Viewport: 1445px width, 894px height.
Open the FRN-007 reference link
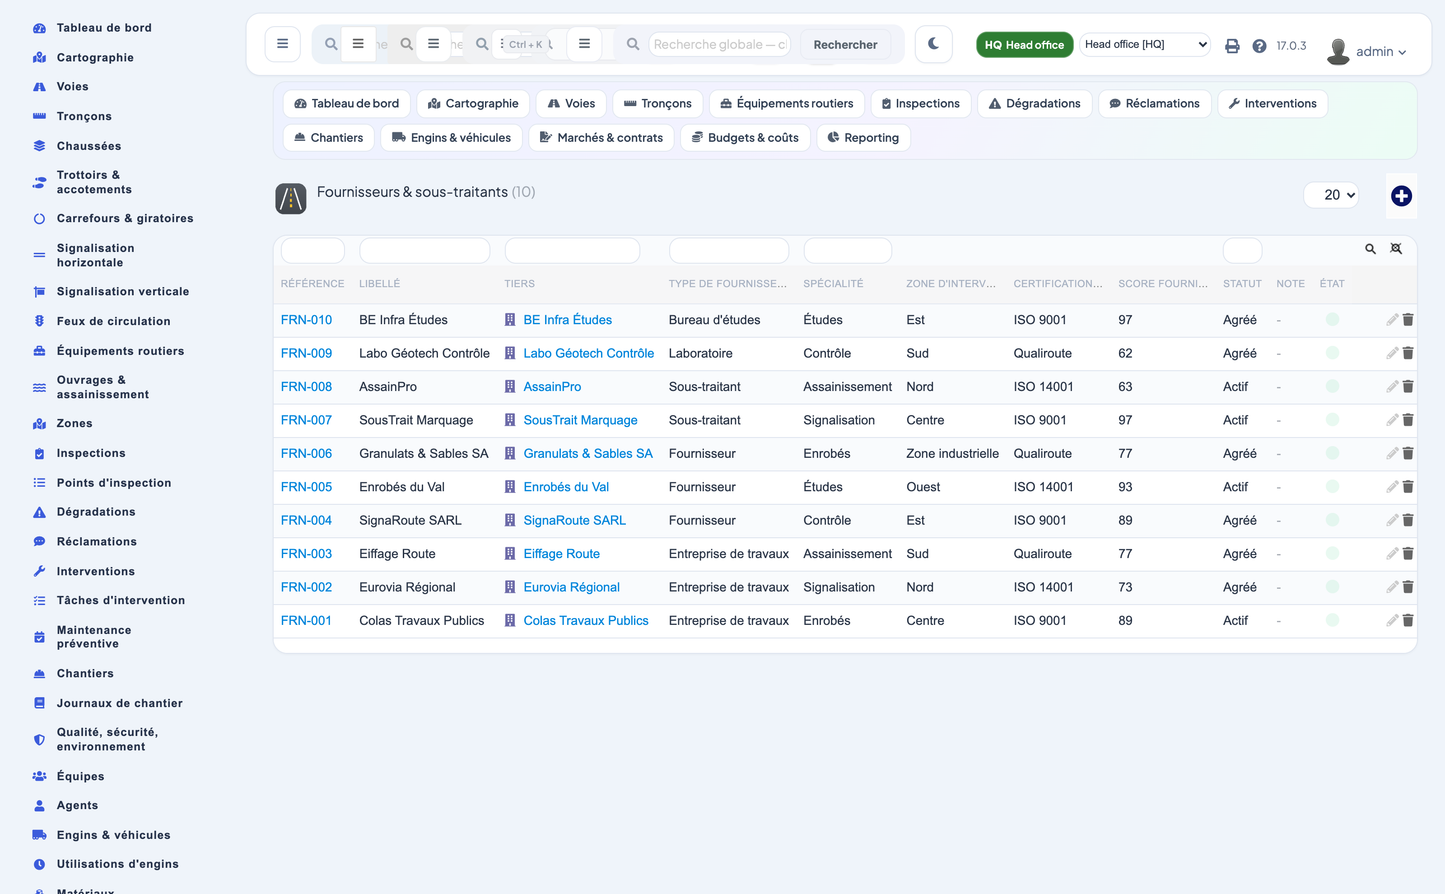[306, 420]
